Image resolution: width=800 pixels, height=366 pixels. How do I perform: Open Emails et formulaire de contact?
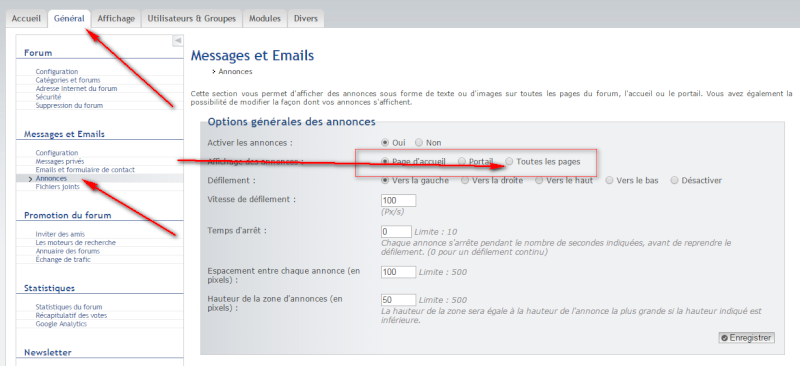click(85, 169)
